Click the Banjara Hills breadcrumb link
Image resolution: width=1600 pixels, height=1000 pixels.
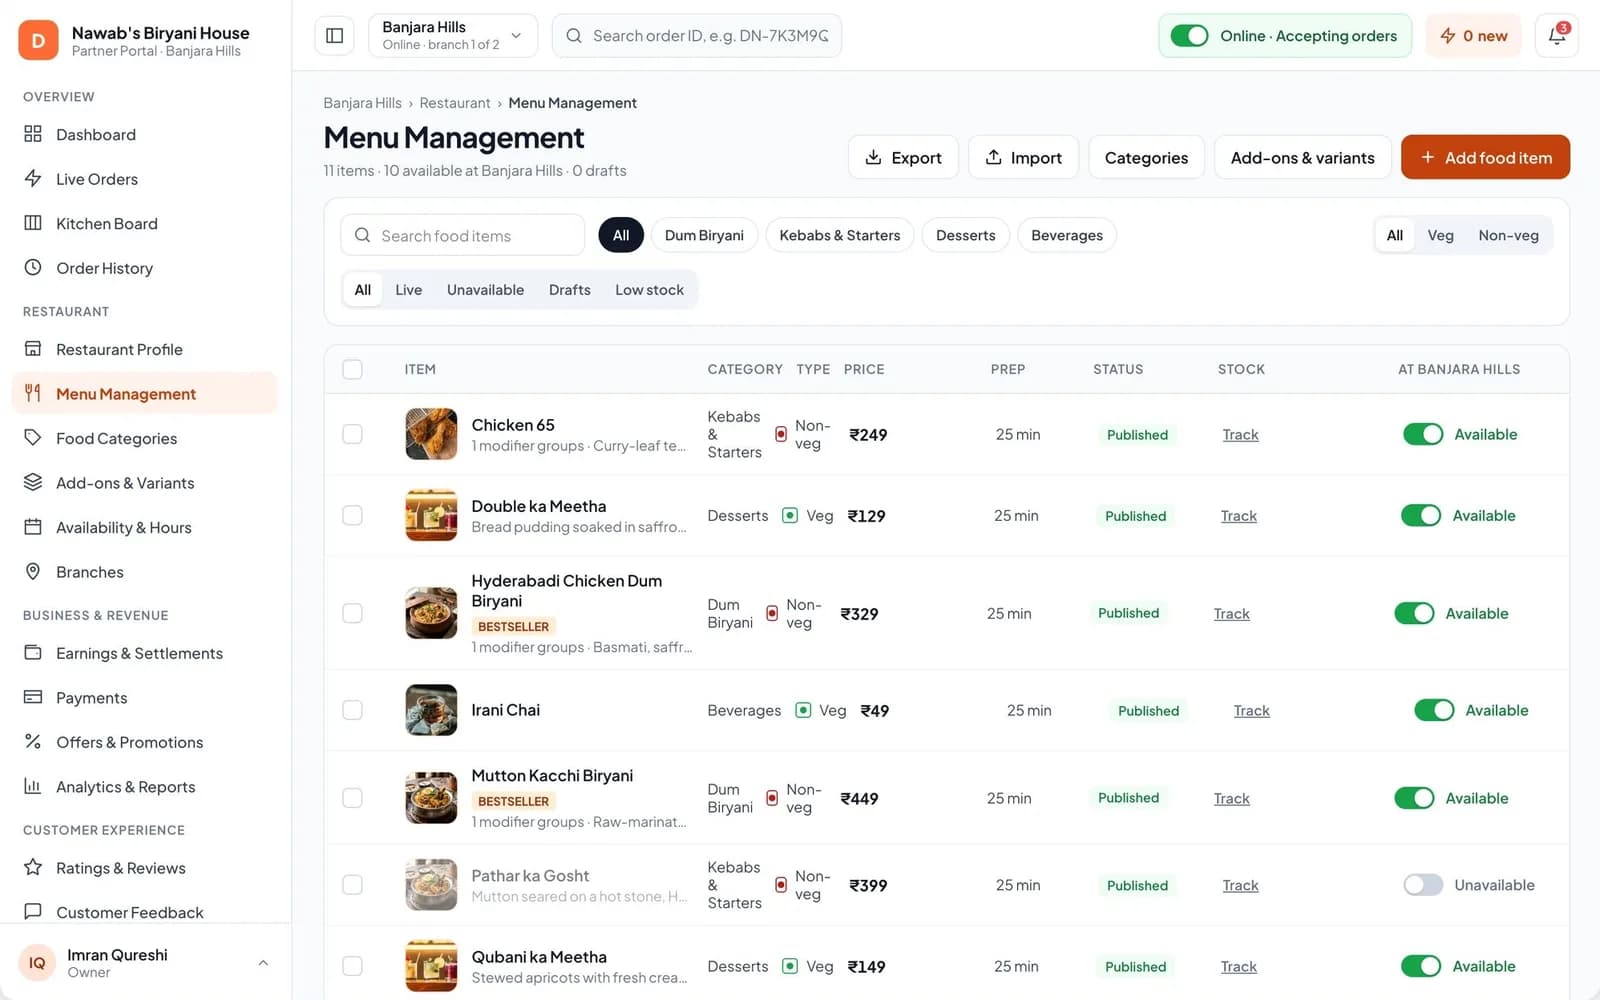[362, 103]
